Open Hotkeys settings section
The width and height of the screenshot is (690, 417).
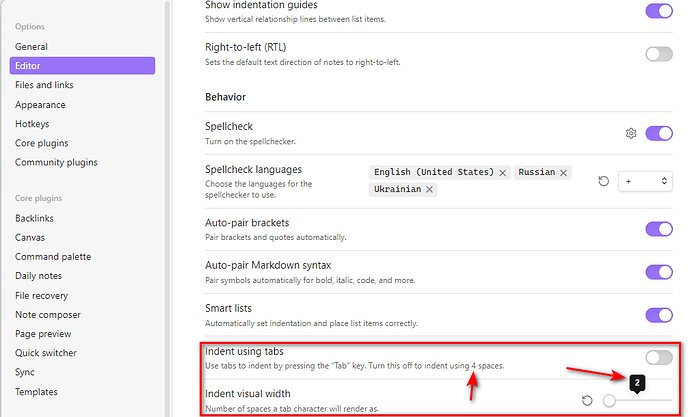34,124
